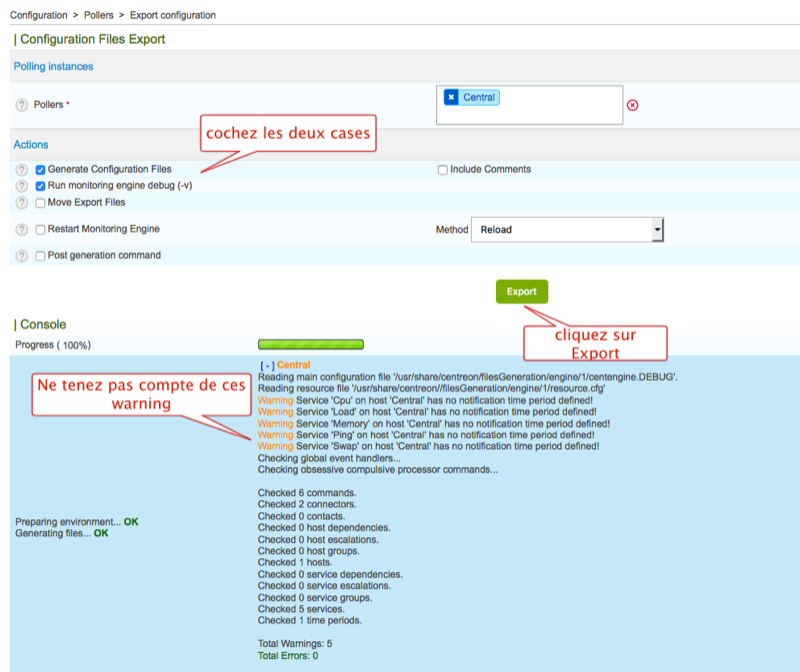Check the Include Comments option
The height and width of the screenshot is (672, 800).
(x=443, y=170)
